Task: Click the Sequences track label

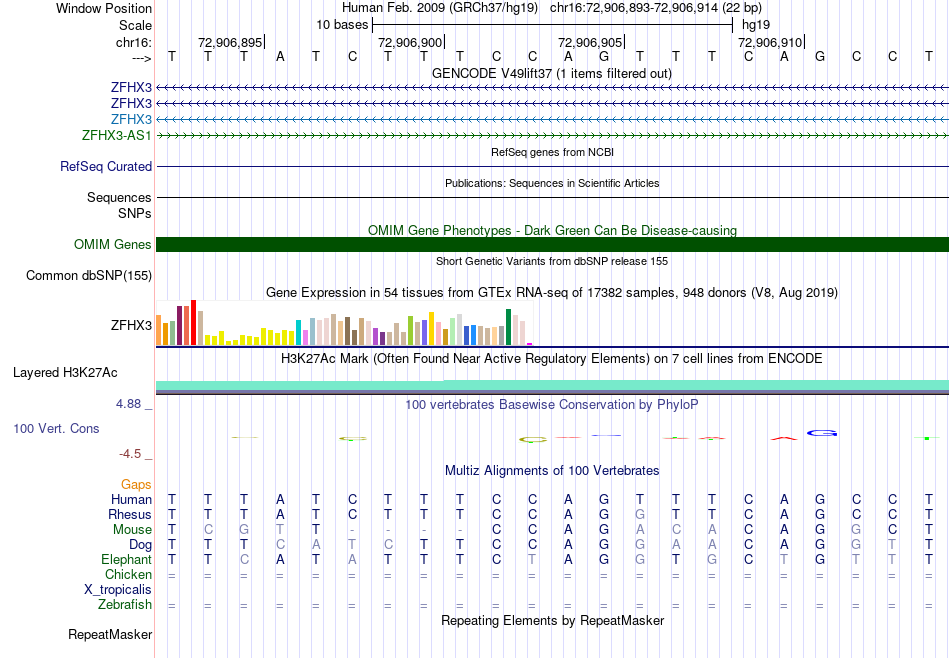Action: pyautogui.click(x=119, y=198)
